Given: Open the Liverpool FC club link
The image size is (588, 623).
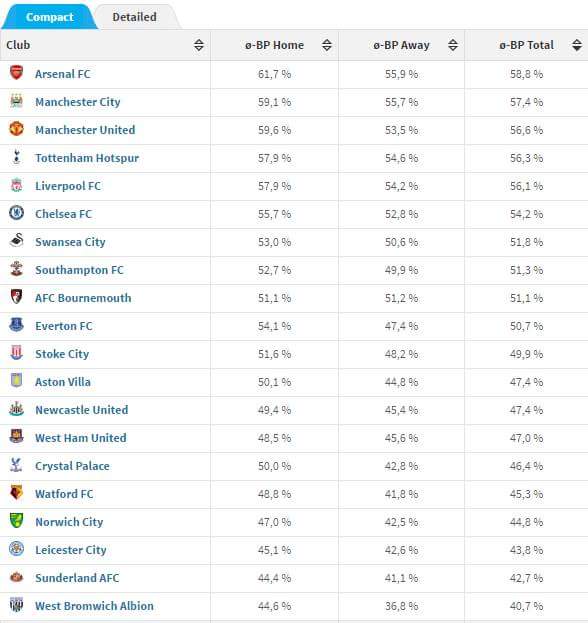Looking at the screenshot, I should click(x=68, y=186).
